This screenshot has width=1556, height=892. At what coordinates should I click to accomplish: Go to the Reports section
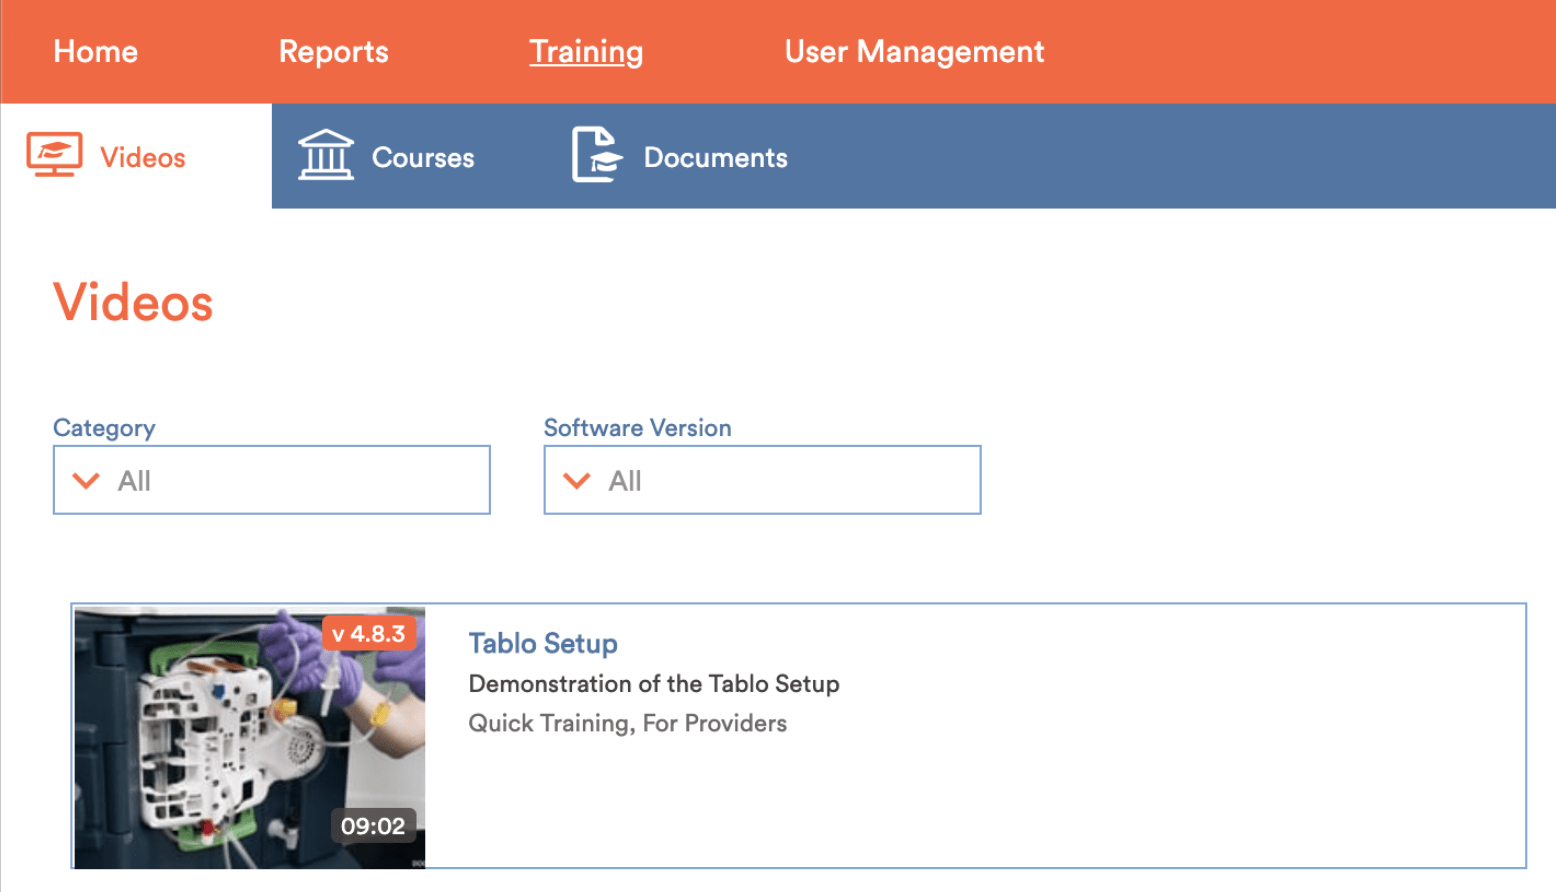pos(333,52)
